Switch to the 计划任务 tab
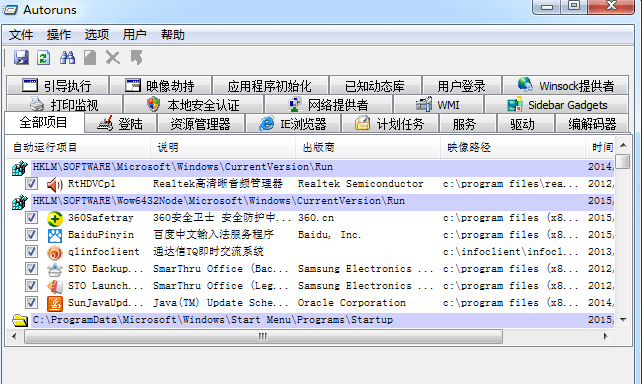The image size is (642, 384). tap(389, 124)
